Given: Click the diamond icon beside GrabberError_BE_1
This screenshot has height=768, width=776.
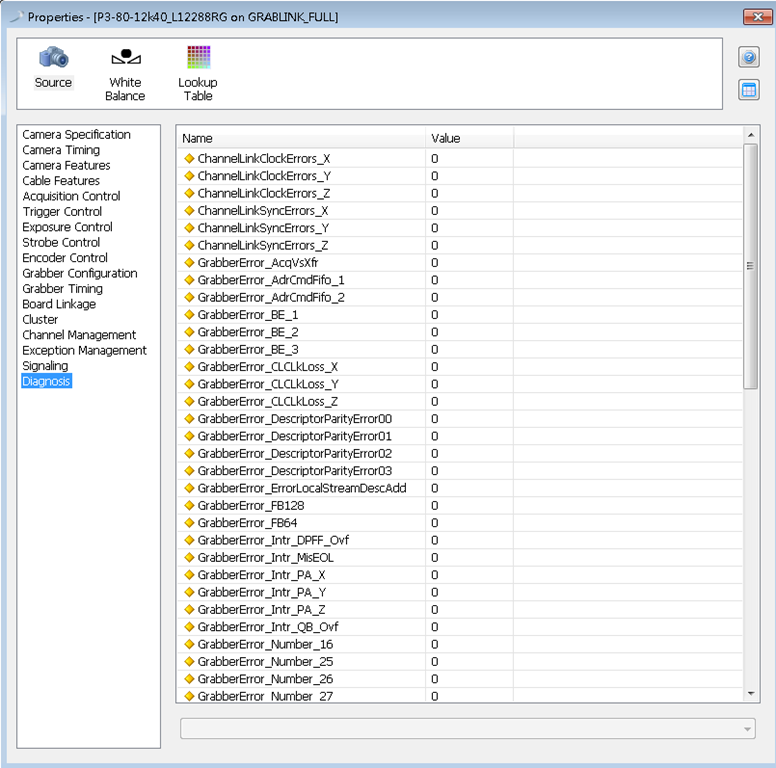Looking at the screenshot, I should tap(189, 314).
